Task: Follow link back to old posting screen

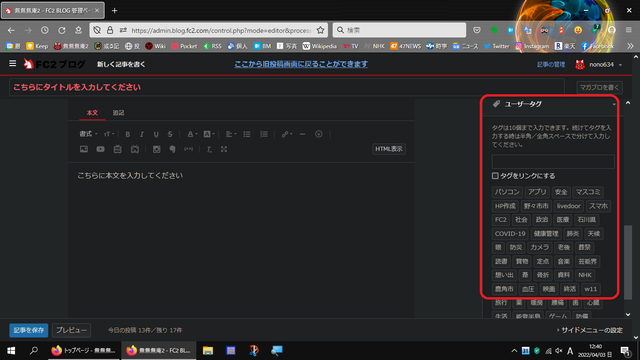Action: [x=301, y=64]
